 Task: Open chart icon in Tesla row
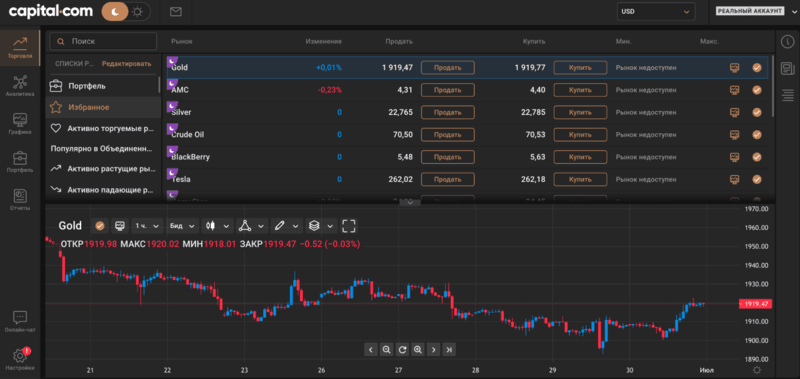coord(734,180)
